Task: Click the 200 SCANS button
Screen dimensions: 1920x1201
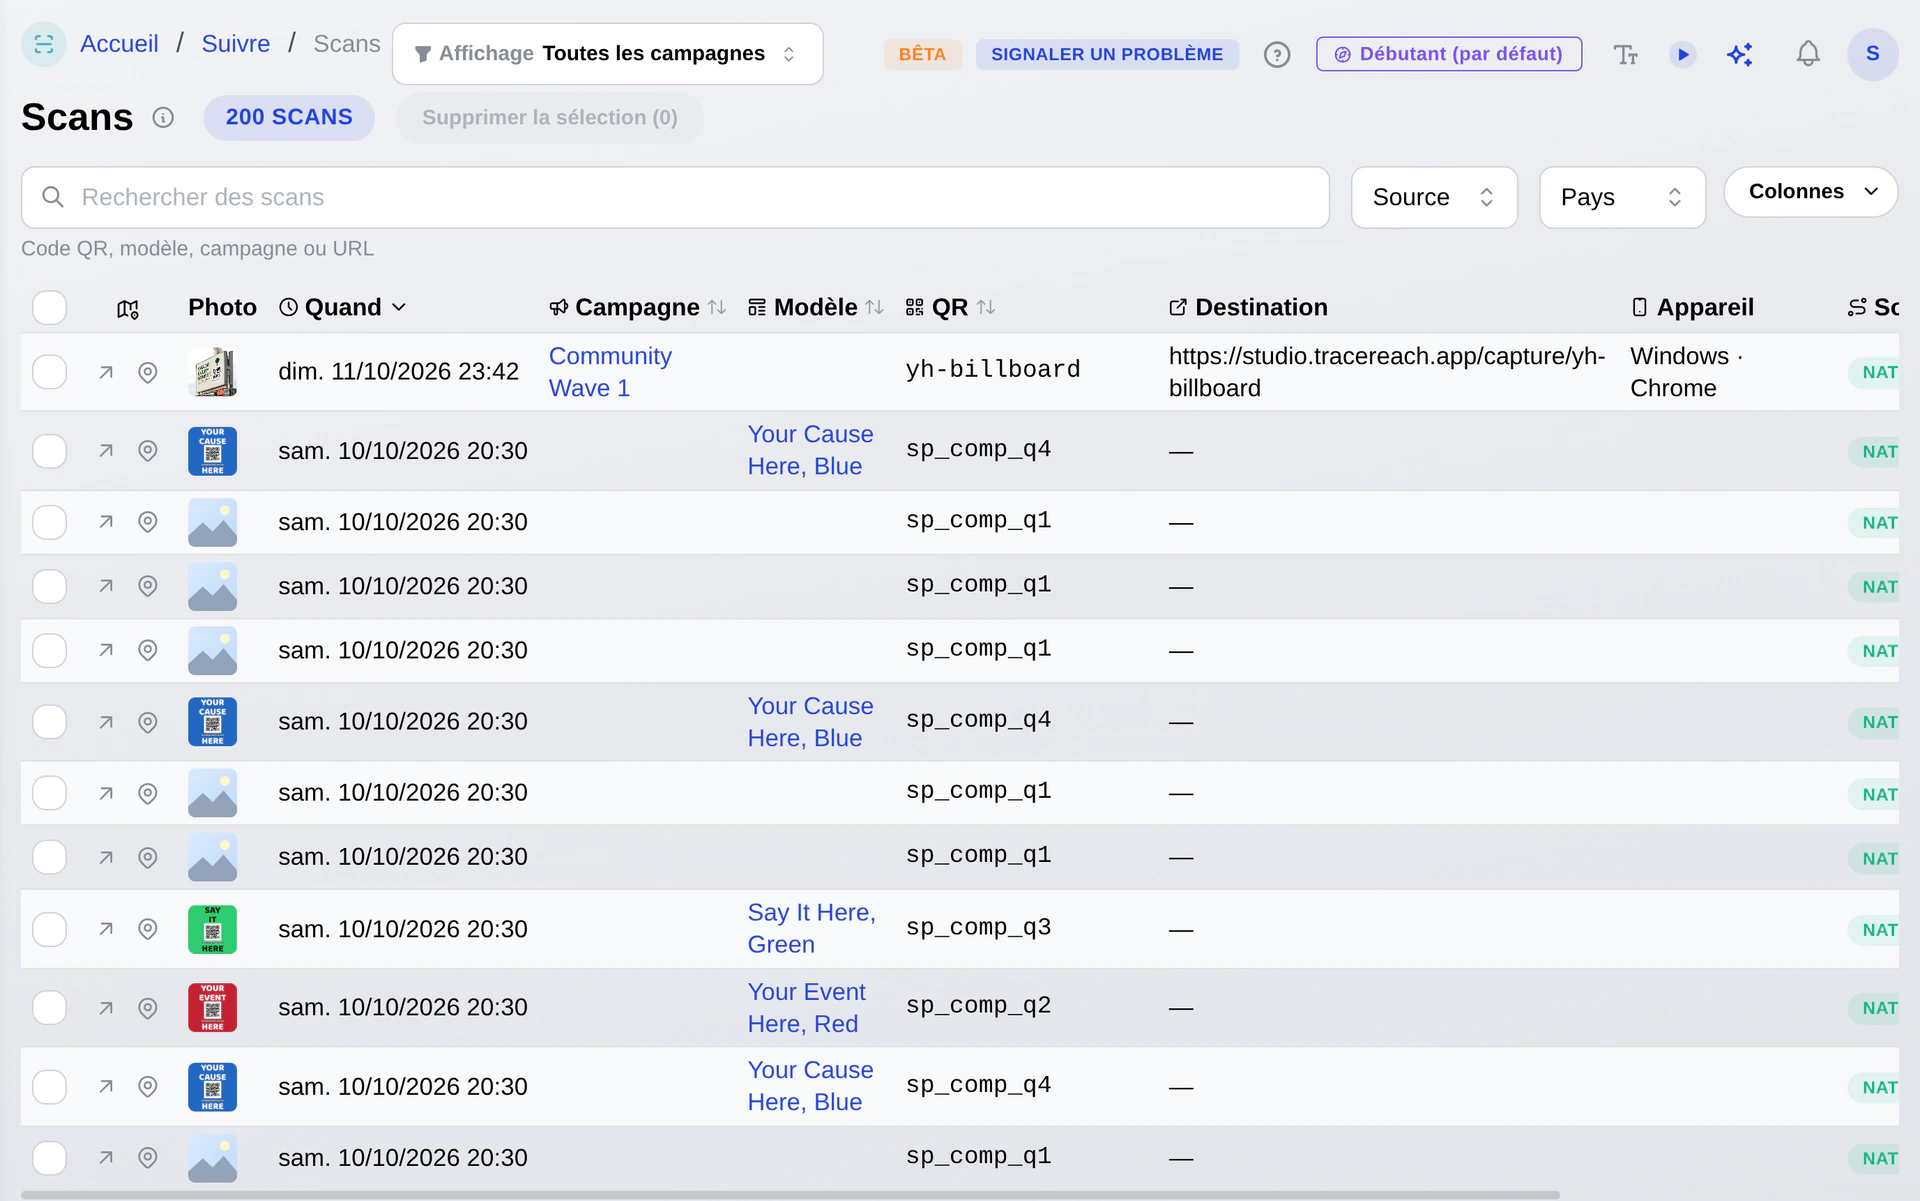Action: pyautogui.click(x=289, y=118)
